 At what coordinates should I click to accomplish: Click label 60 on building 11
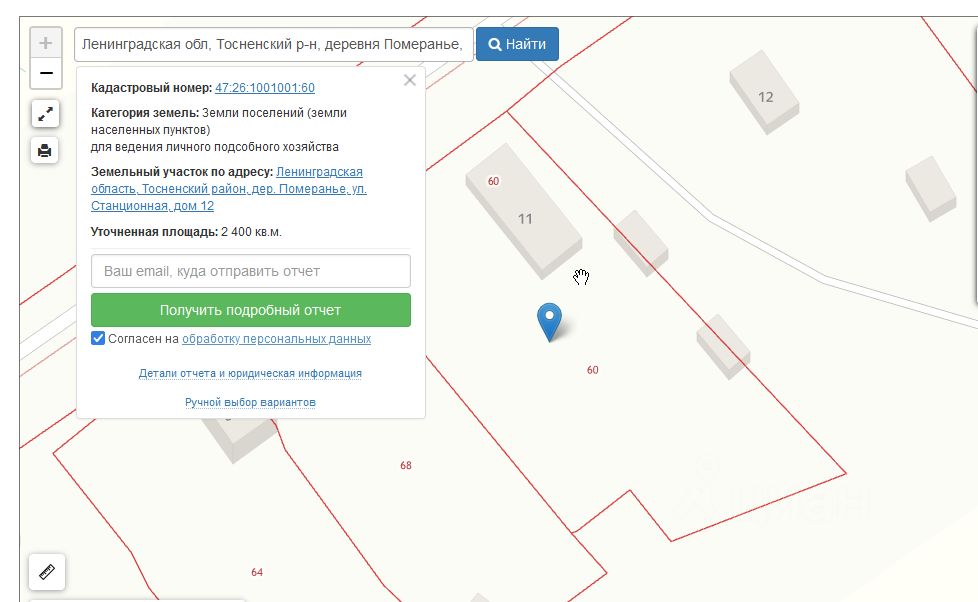pos(493,181)
